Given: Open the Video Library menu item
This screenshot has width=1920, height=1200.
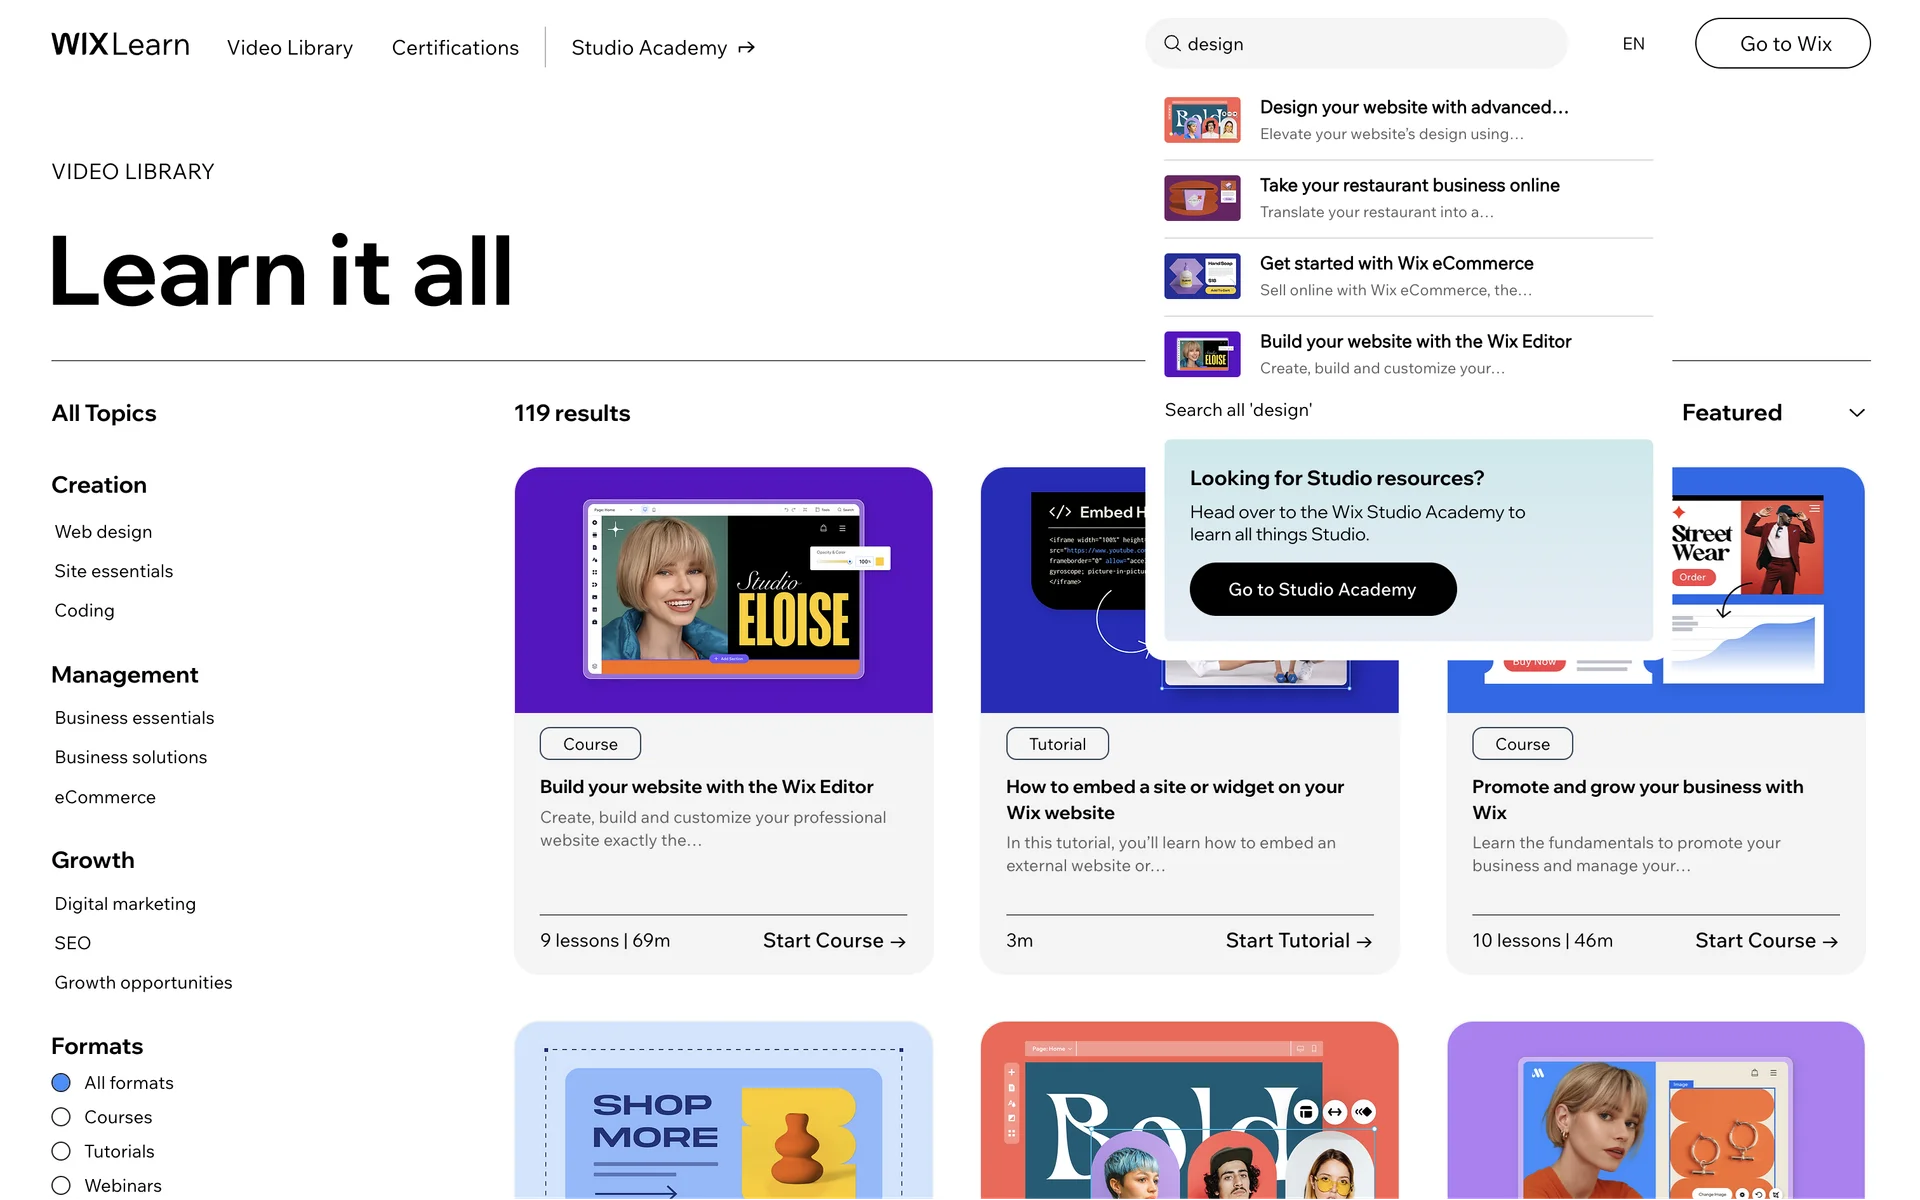Looking at the screenshot, I should tap(290, 48).
